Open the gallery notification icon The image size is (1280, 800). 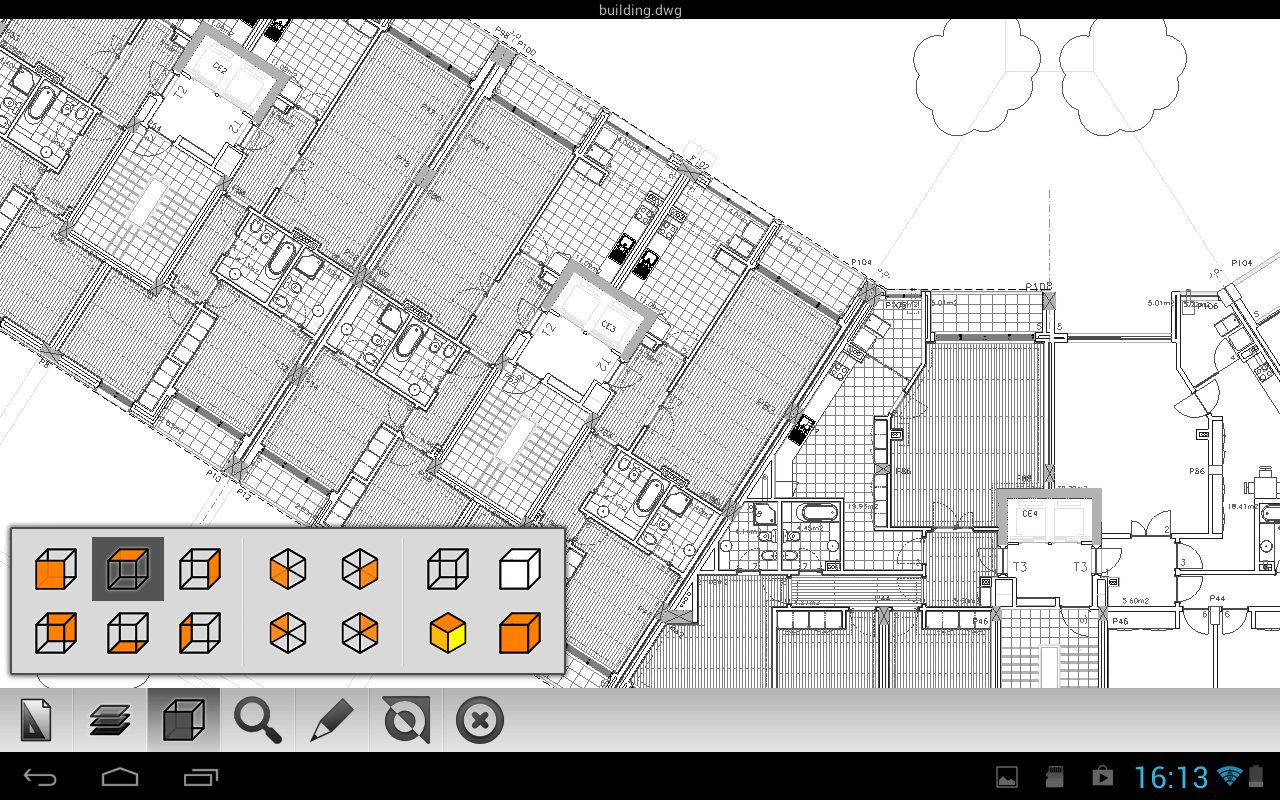tap(1007, 776)
